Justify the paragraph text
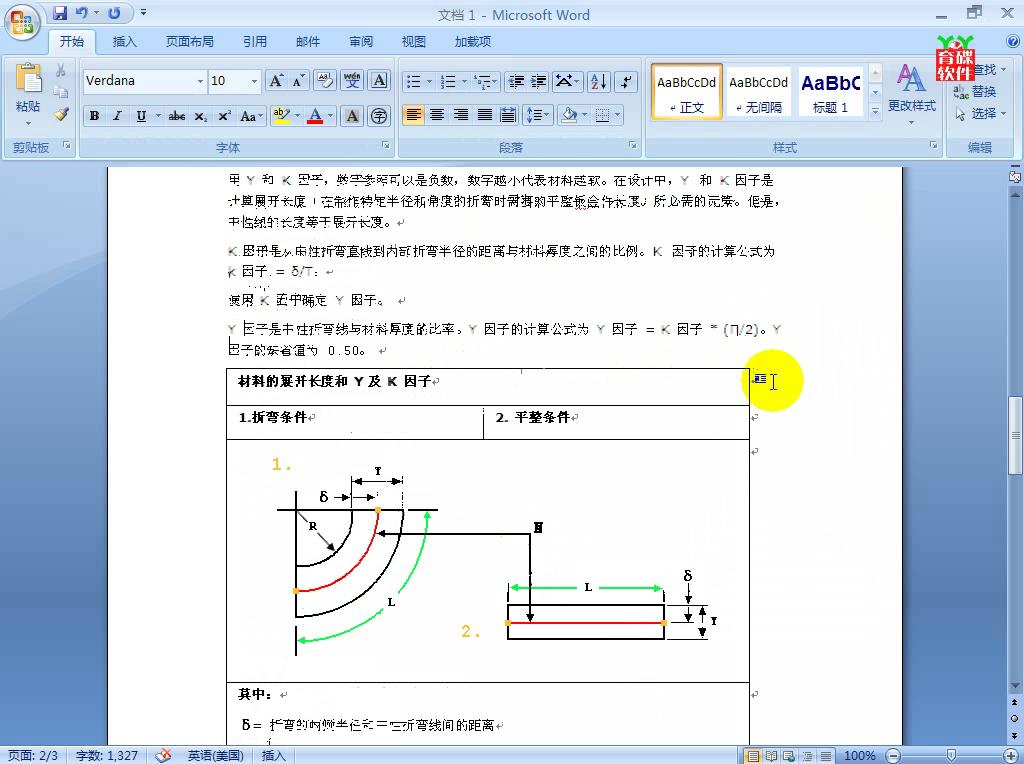 [485, 116]
